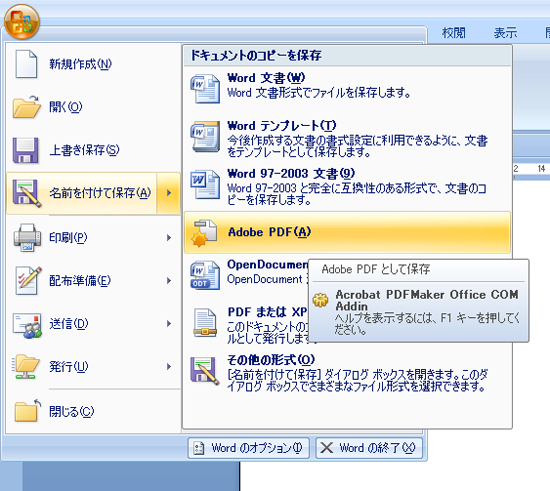Expand the 印刷 submenu arrow

(x=169, y=238)
